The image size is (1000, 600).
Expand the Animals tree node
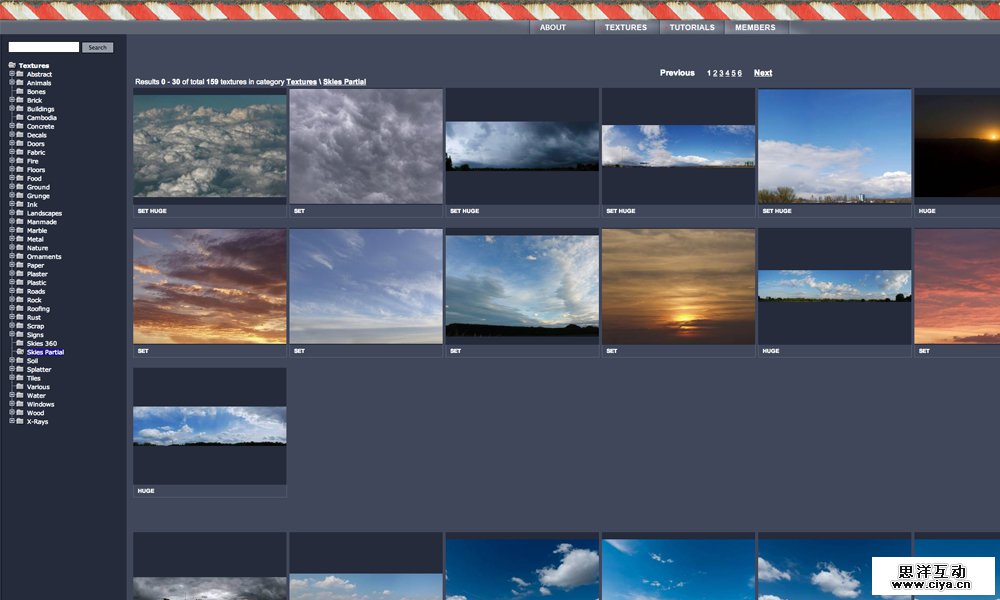pos(12,83)
